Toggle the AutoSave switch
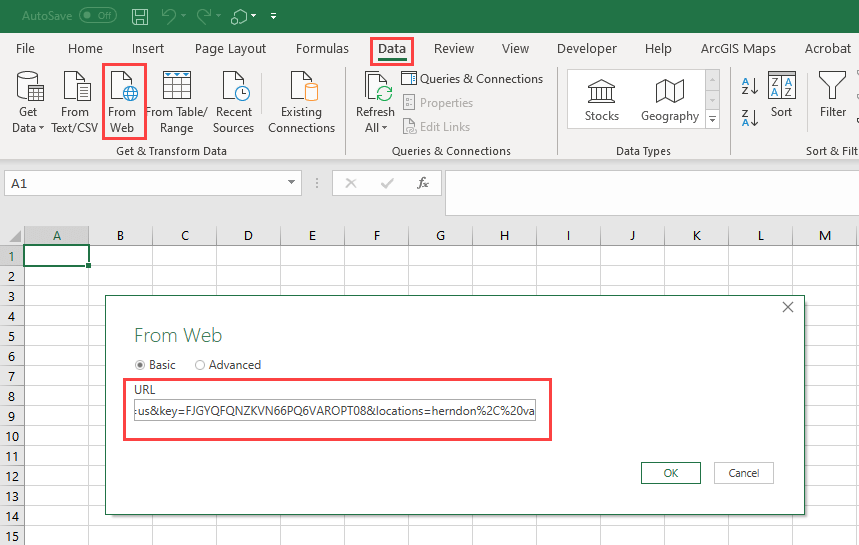 click(97, 16)
